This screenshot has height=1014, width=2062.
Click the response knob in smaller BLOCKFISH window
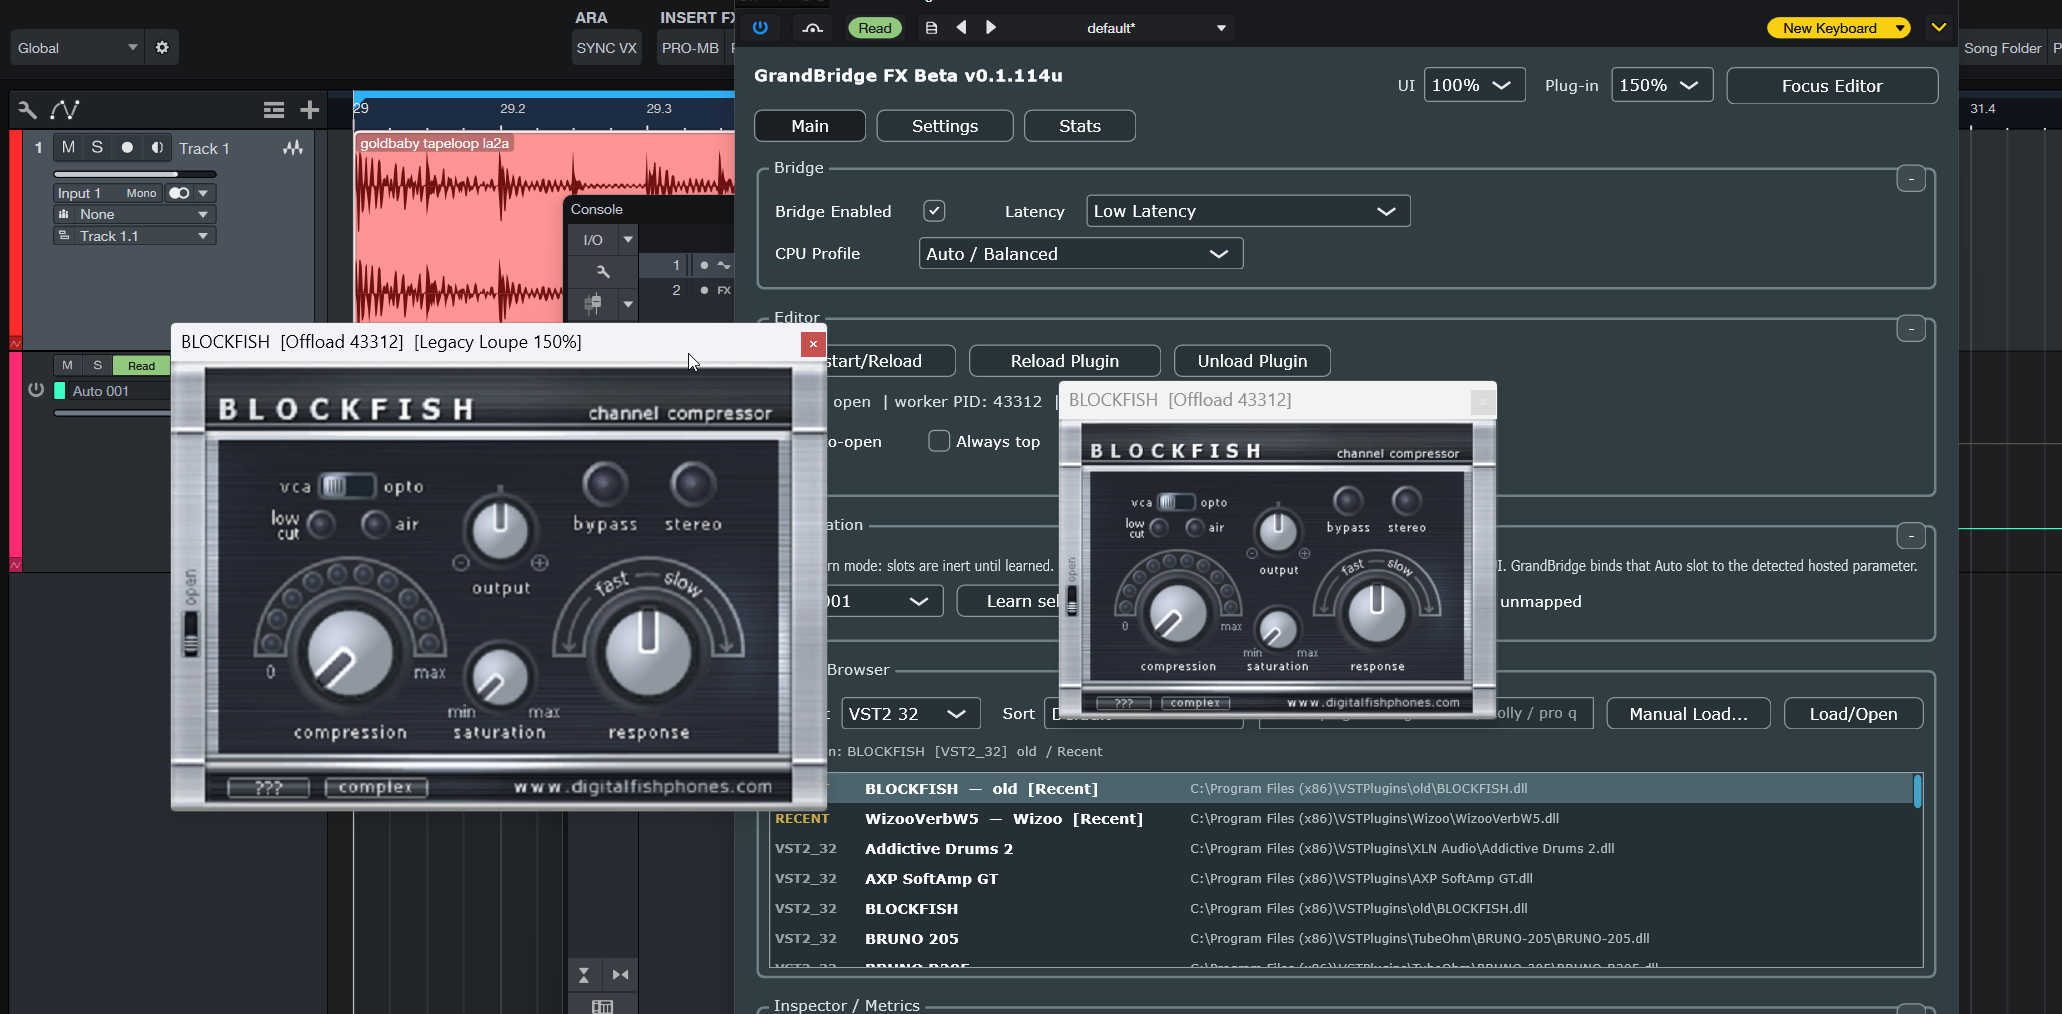click(x=1377, y=612)
